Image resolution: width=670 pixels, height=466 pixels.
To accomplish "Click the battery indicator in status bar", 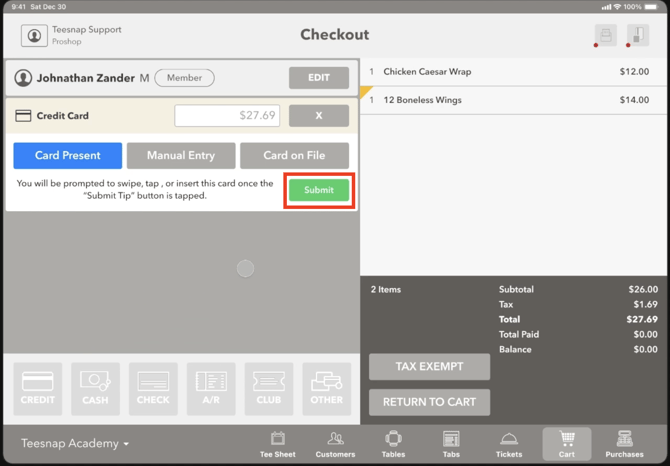I will (652, 7).
